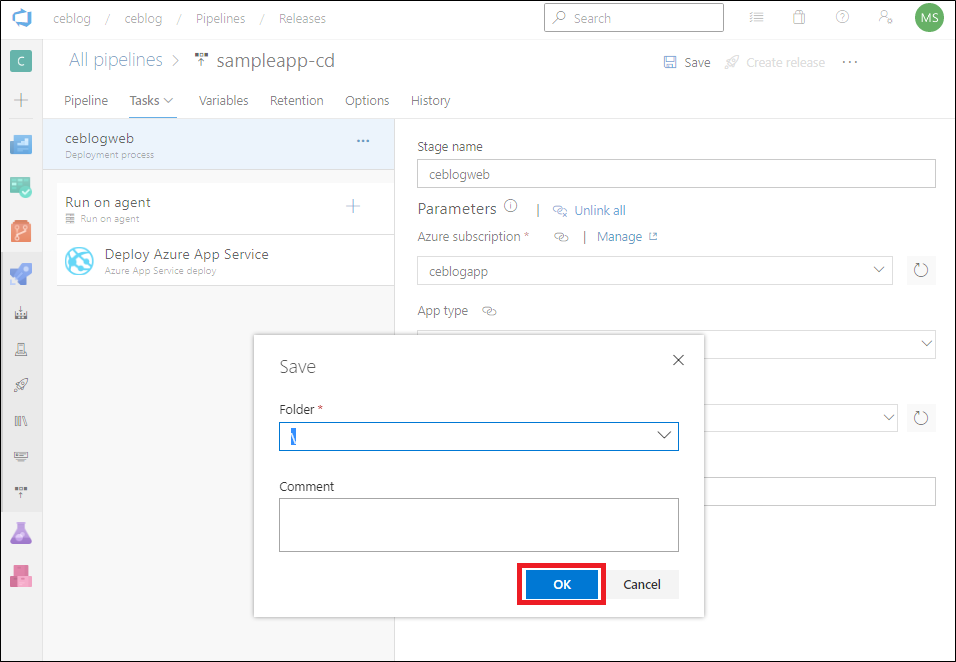Image resolution: width=956 pixels, height=662 pixels.
Task: Focus the Comment text box
Action: point(479,525)
